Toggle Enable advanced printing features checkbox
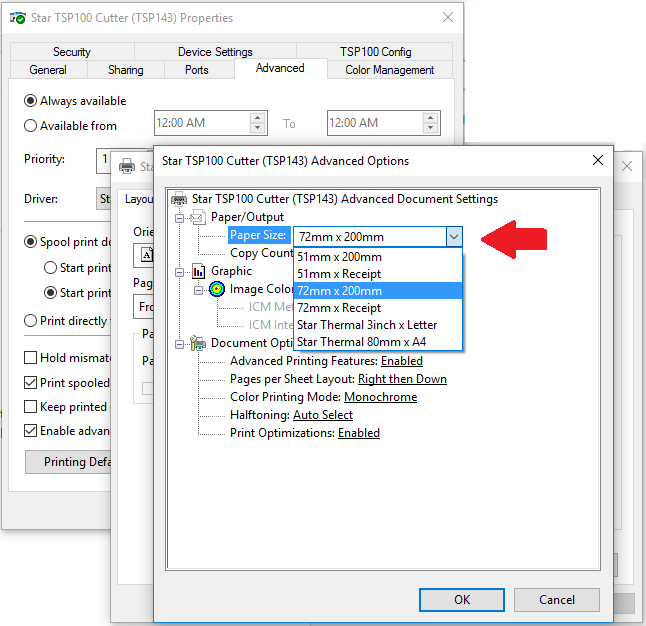The width and height of the screenshot is (646, 626). click(x=30, y=431)
